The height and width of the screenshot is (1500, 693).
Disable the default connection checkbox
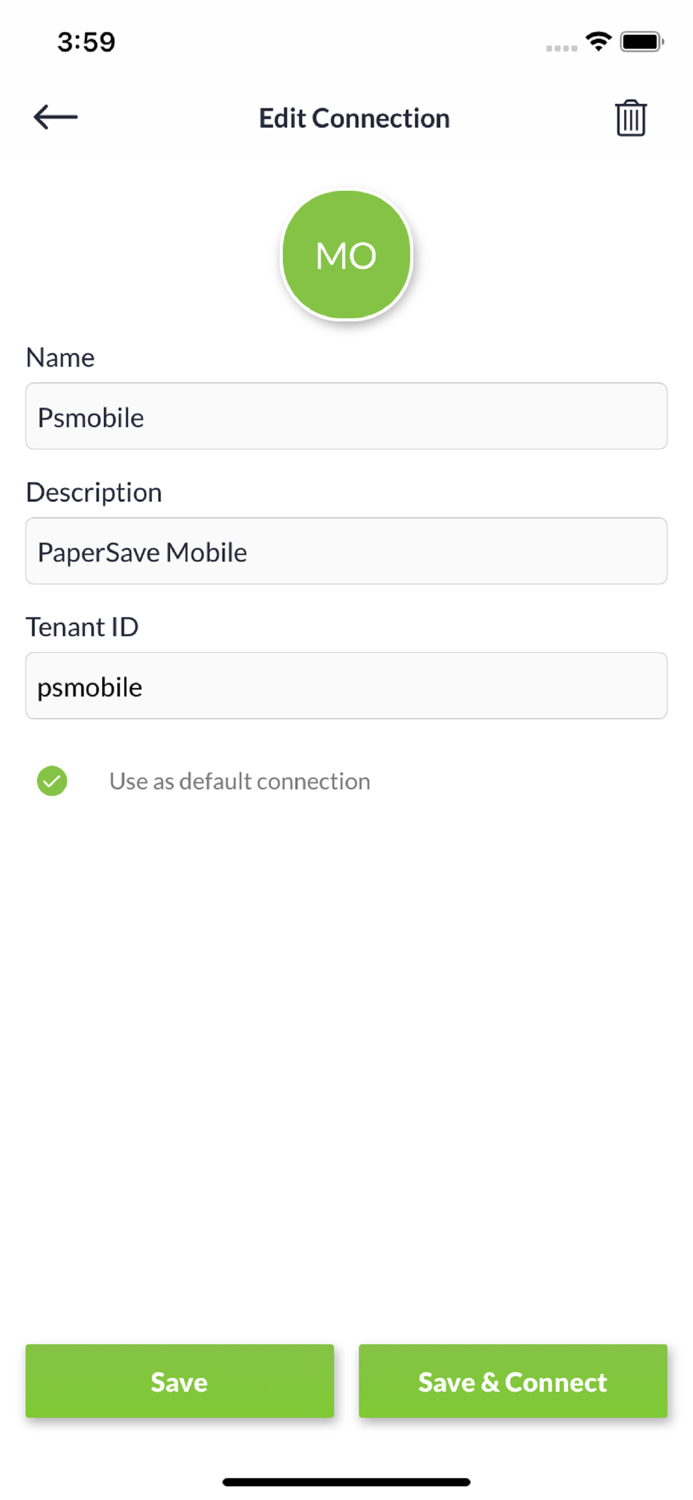pyautogui.click(x=52, y=781)
